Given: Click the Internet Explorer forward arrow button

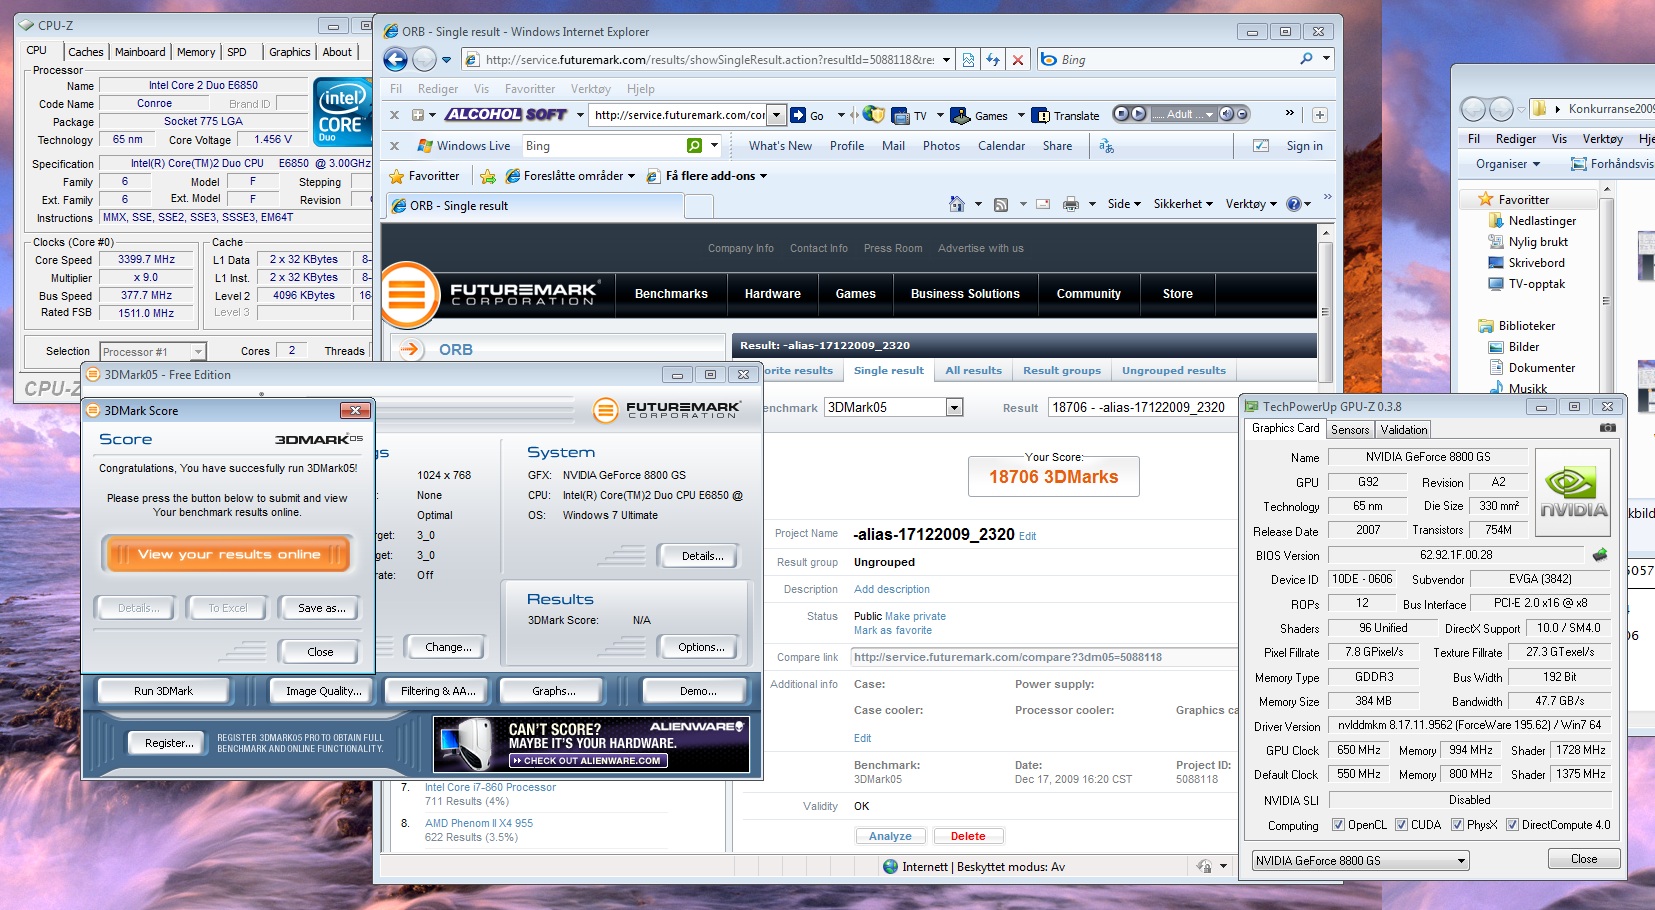Looking at the screenshot, I should tap(425, 60).
